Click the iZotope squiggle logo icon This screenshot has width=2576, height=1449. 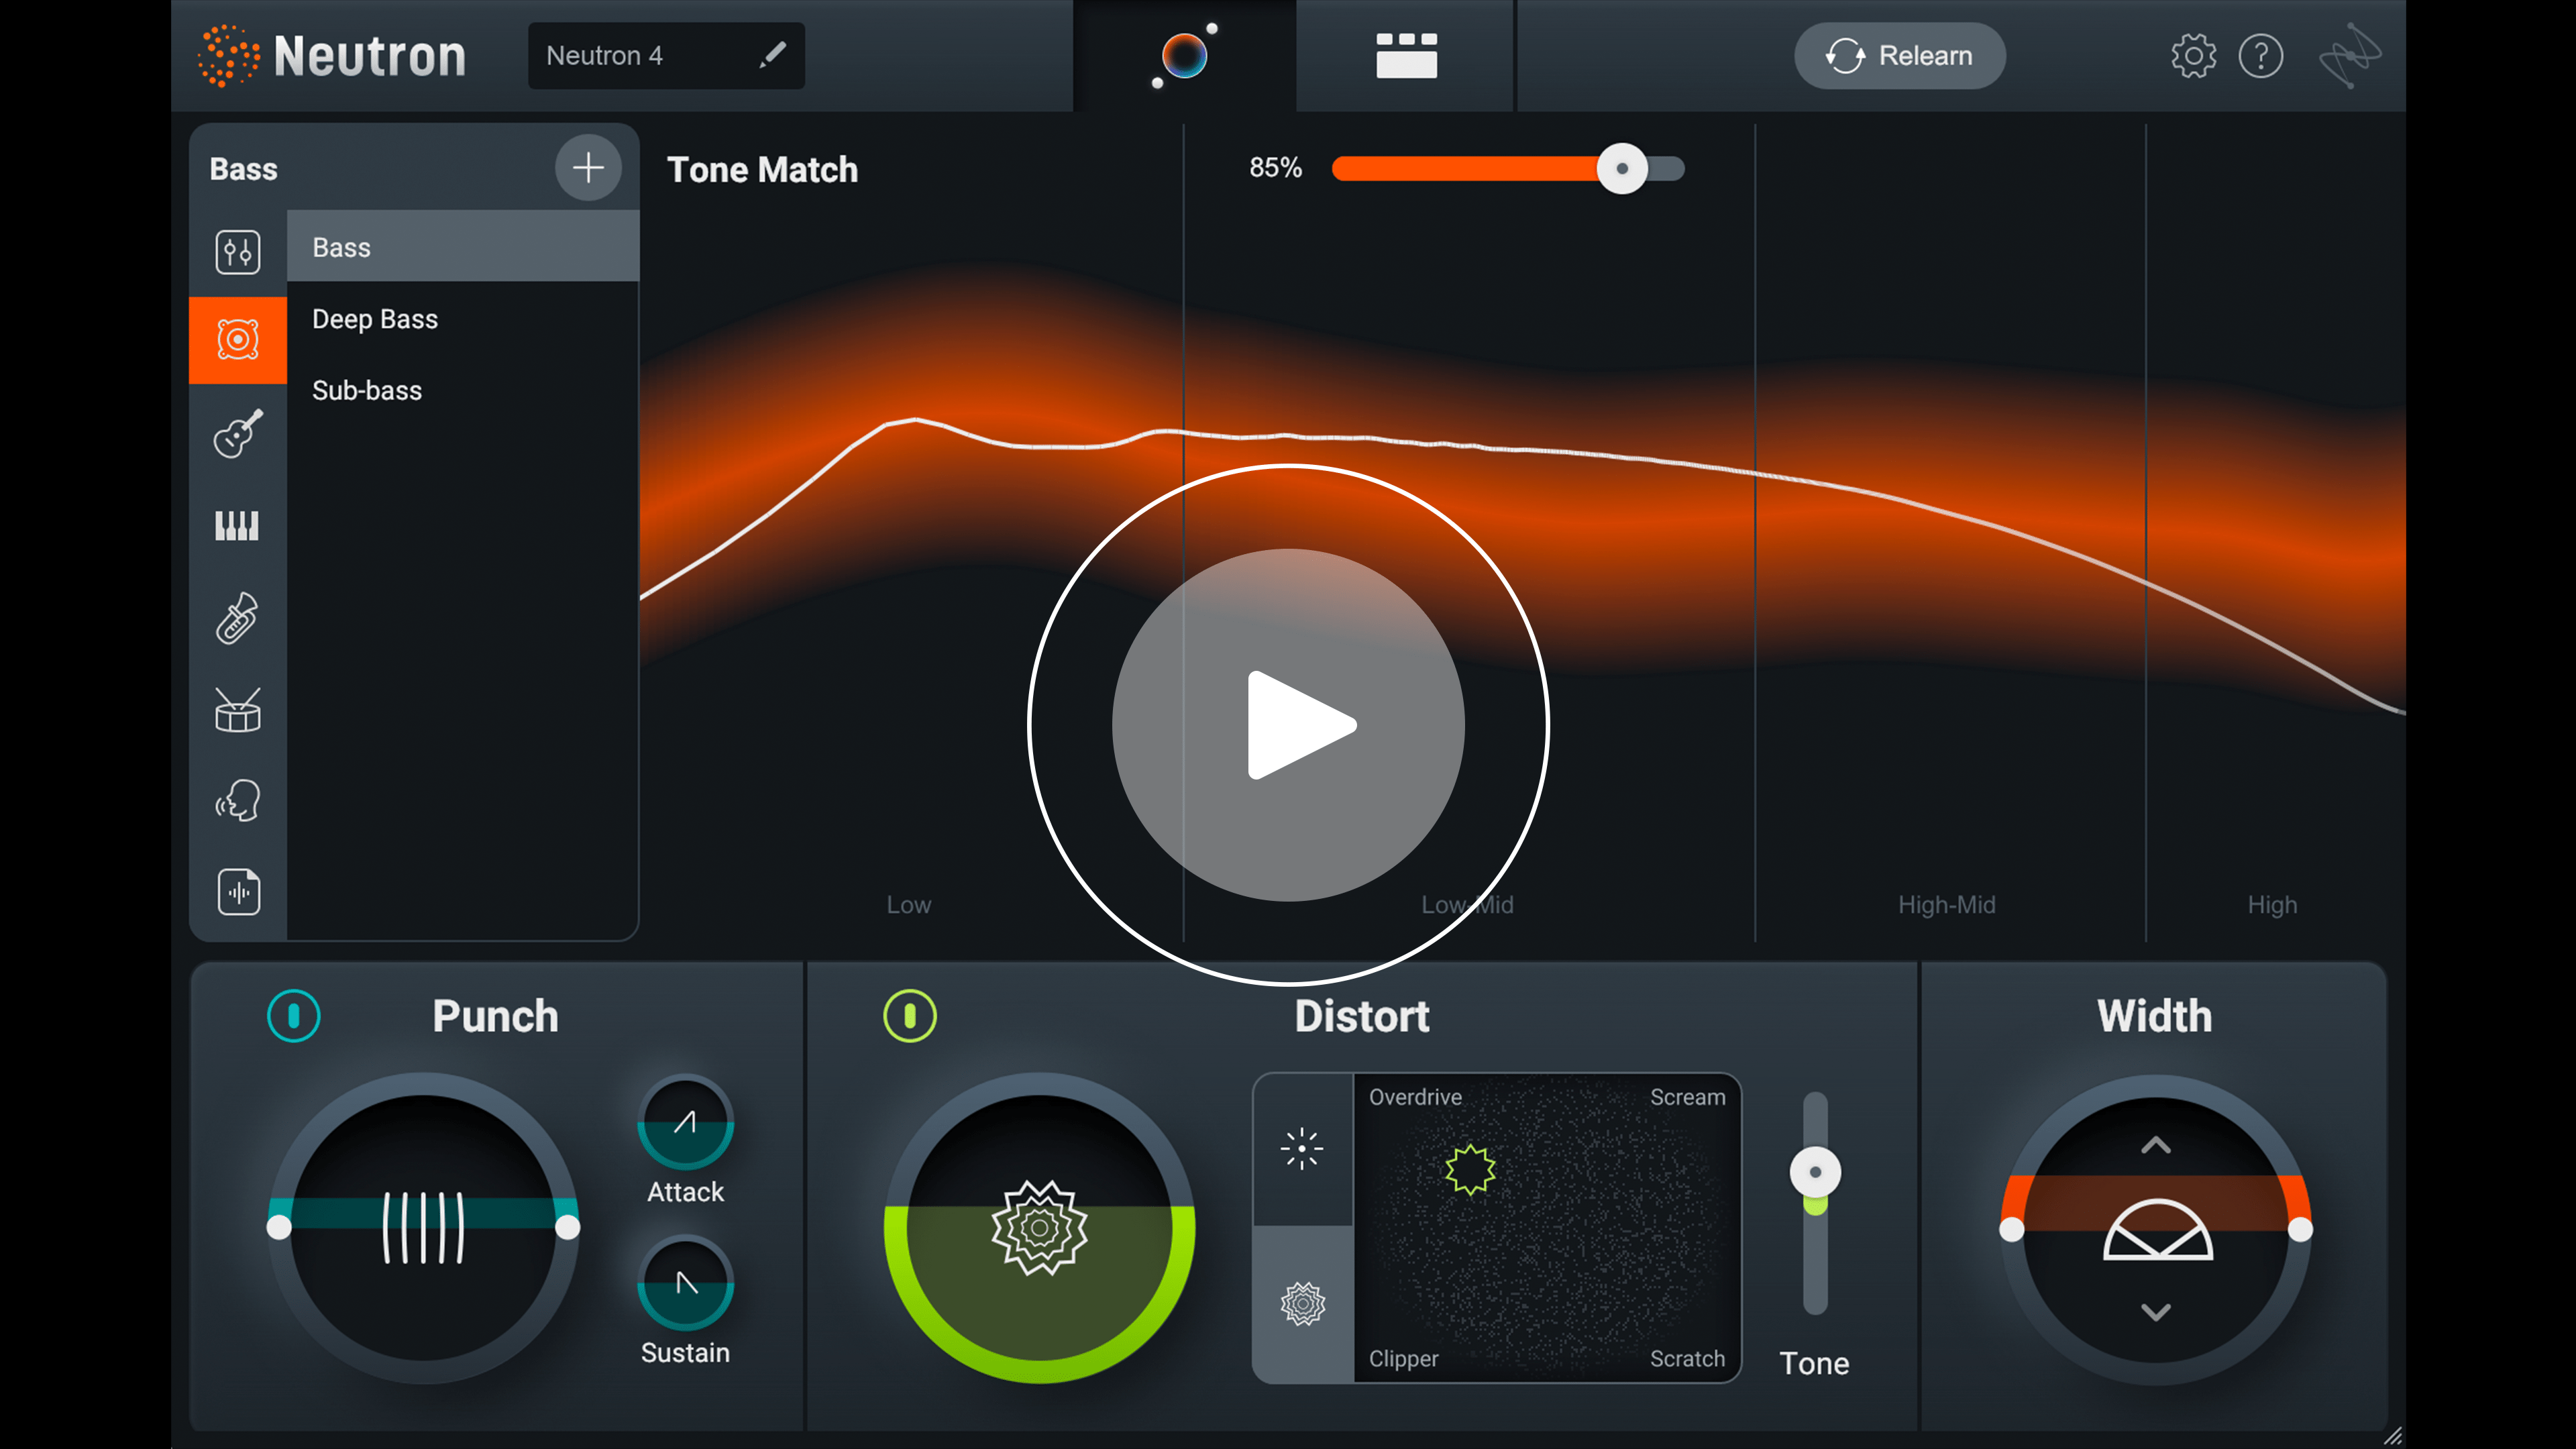[x=2350, y=56]
